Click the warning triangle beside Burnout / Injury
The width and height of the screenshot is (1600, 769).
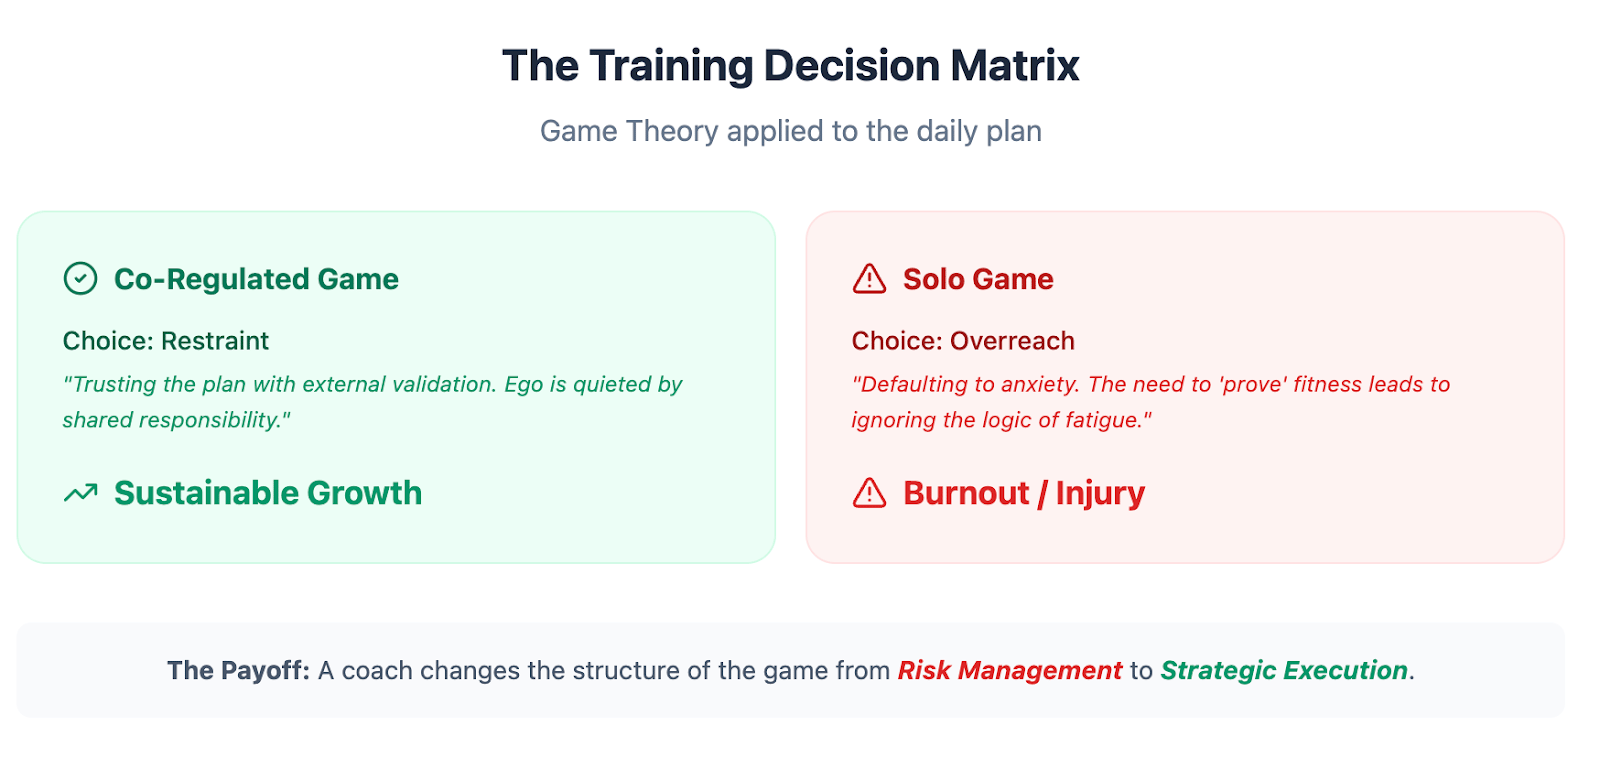[x=869, y=493]
